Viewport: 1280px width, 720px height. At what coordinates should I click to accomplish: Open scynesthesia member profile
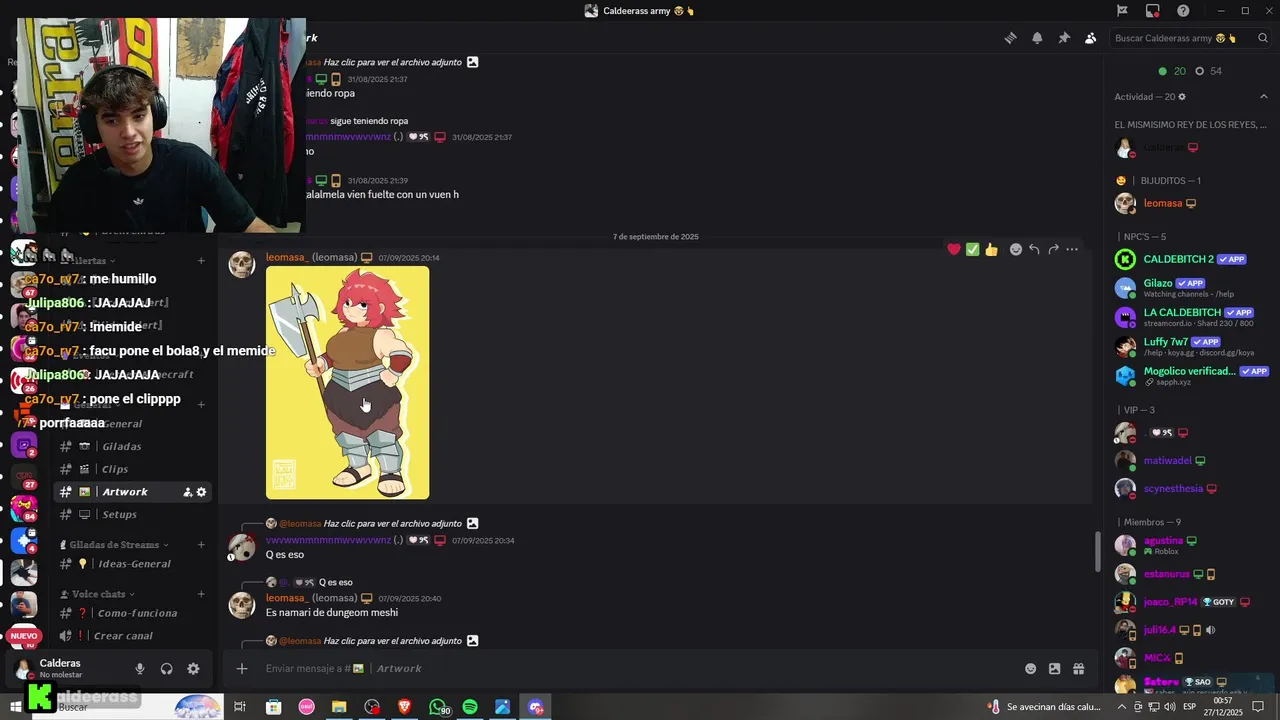tap(1190, 489)
